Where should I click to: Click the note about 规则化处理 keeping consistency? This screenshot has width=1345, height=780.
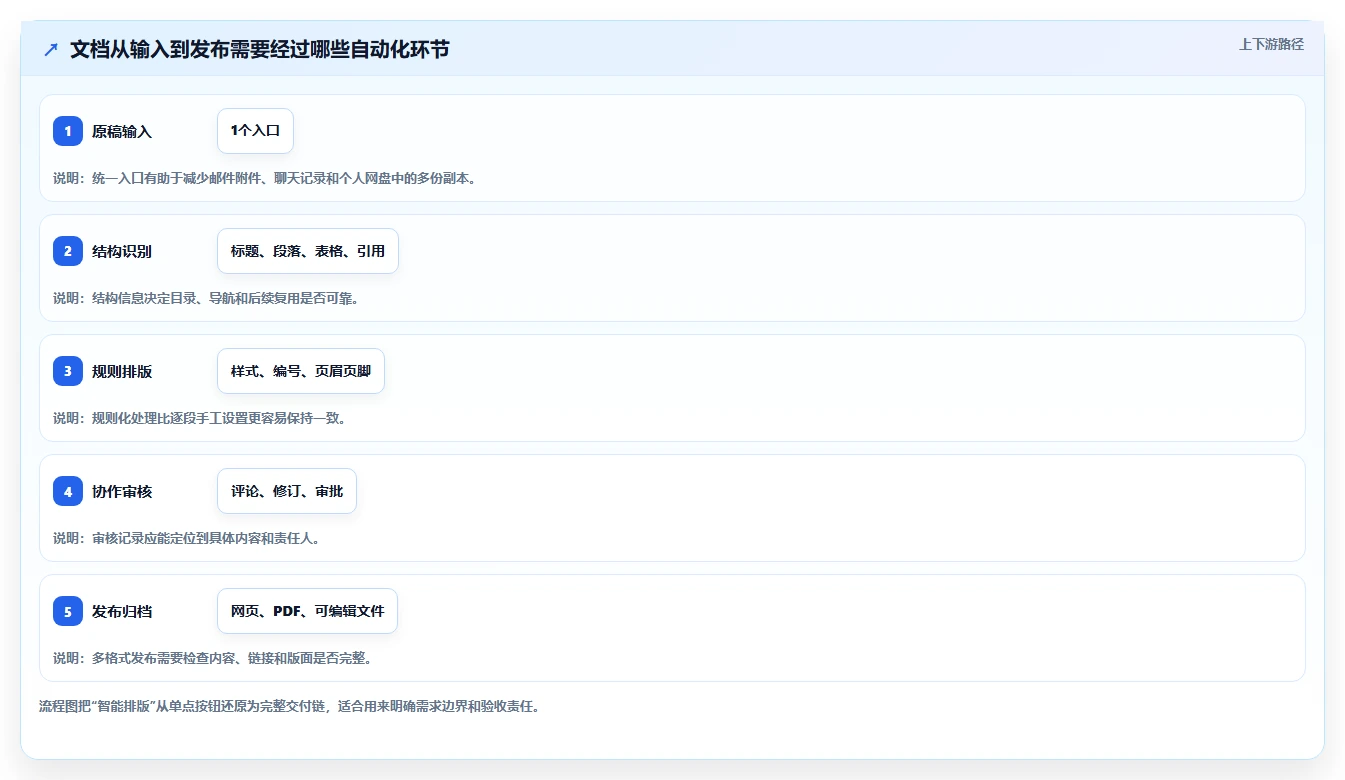[x=200, y=418]
